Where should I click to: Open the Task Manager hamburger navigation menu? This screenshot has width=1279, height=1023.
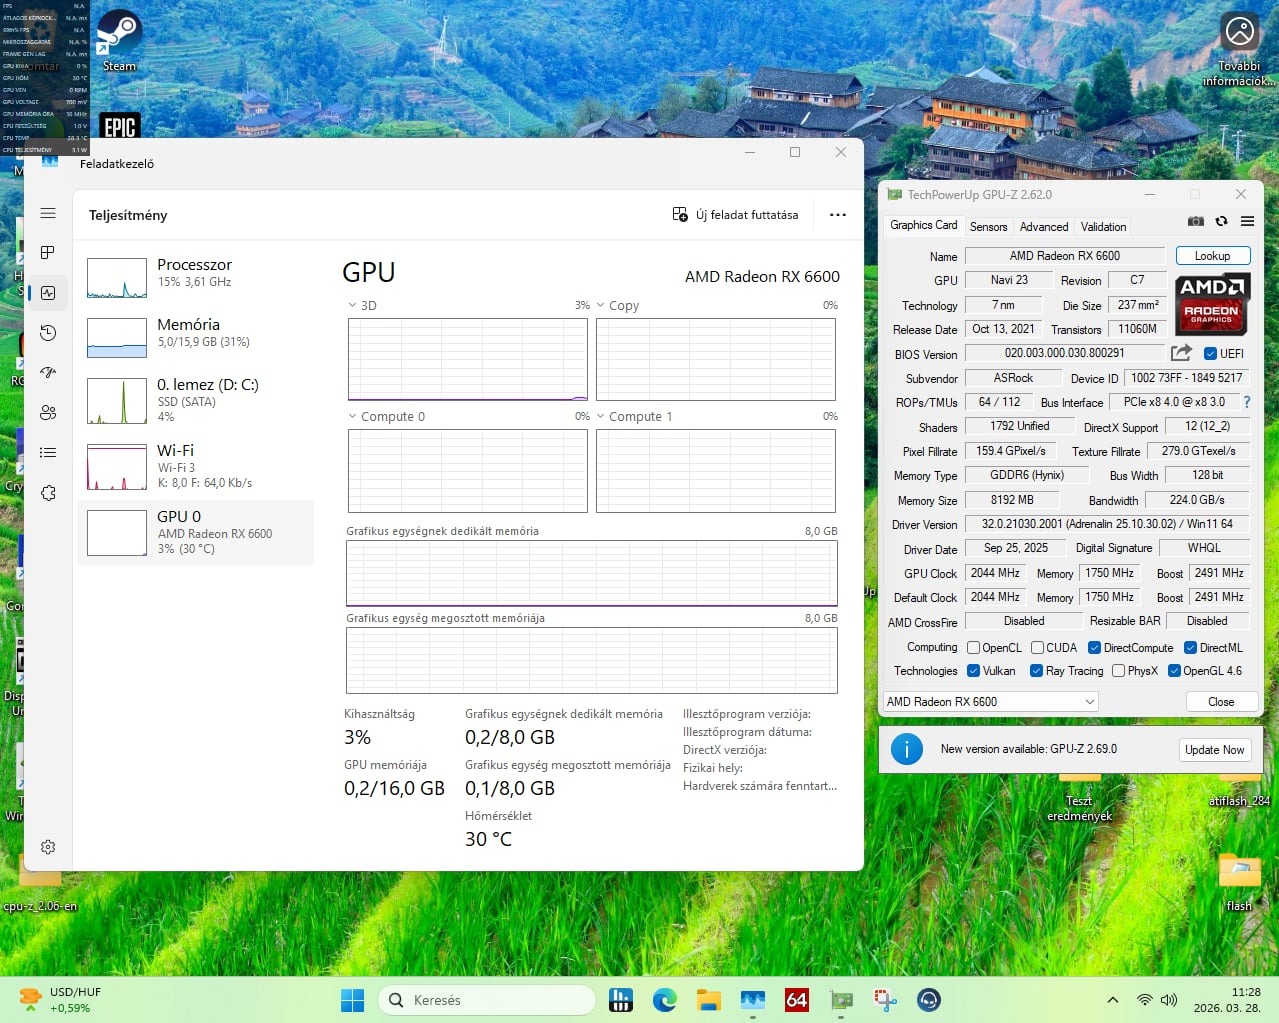click(x=48, y=213)
